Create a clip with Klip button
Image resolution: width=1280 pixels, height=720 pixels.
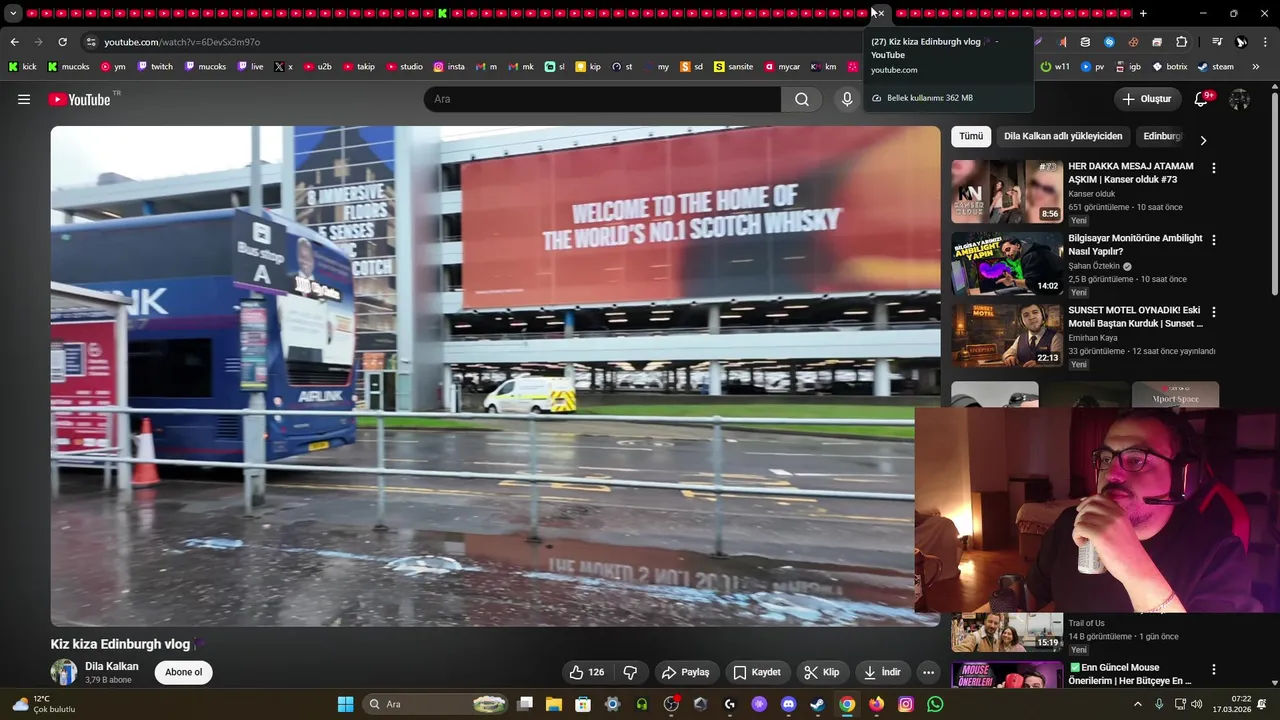tap(822, 672)
